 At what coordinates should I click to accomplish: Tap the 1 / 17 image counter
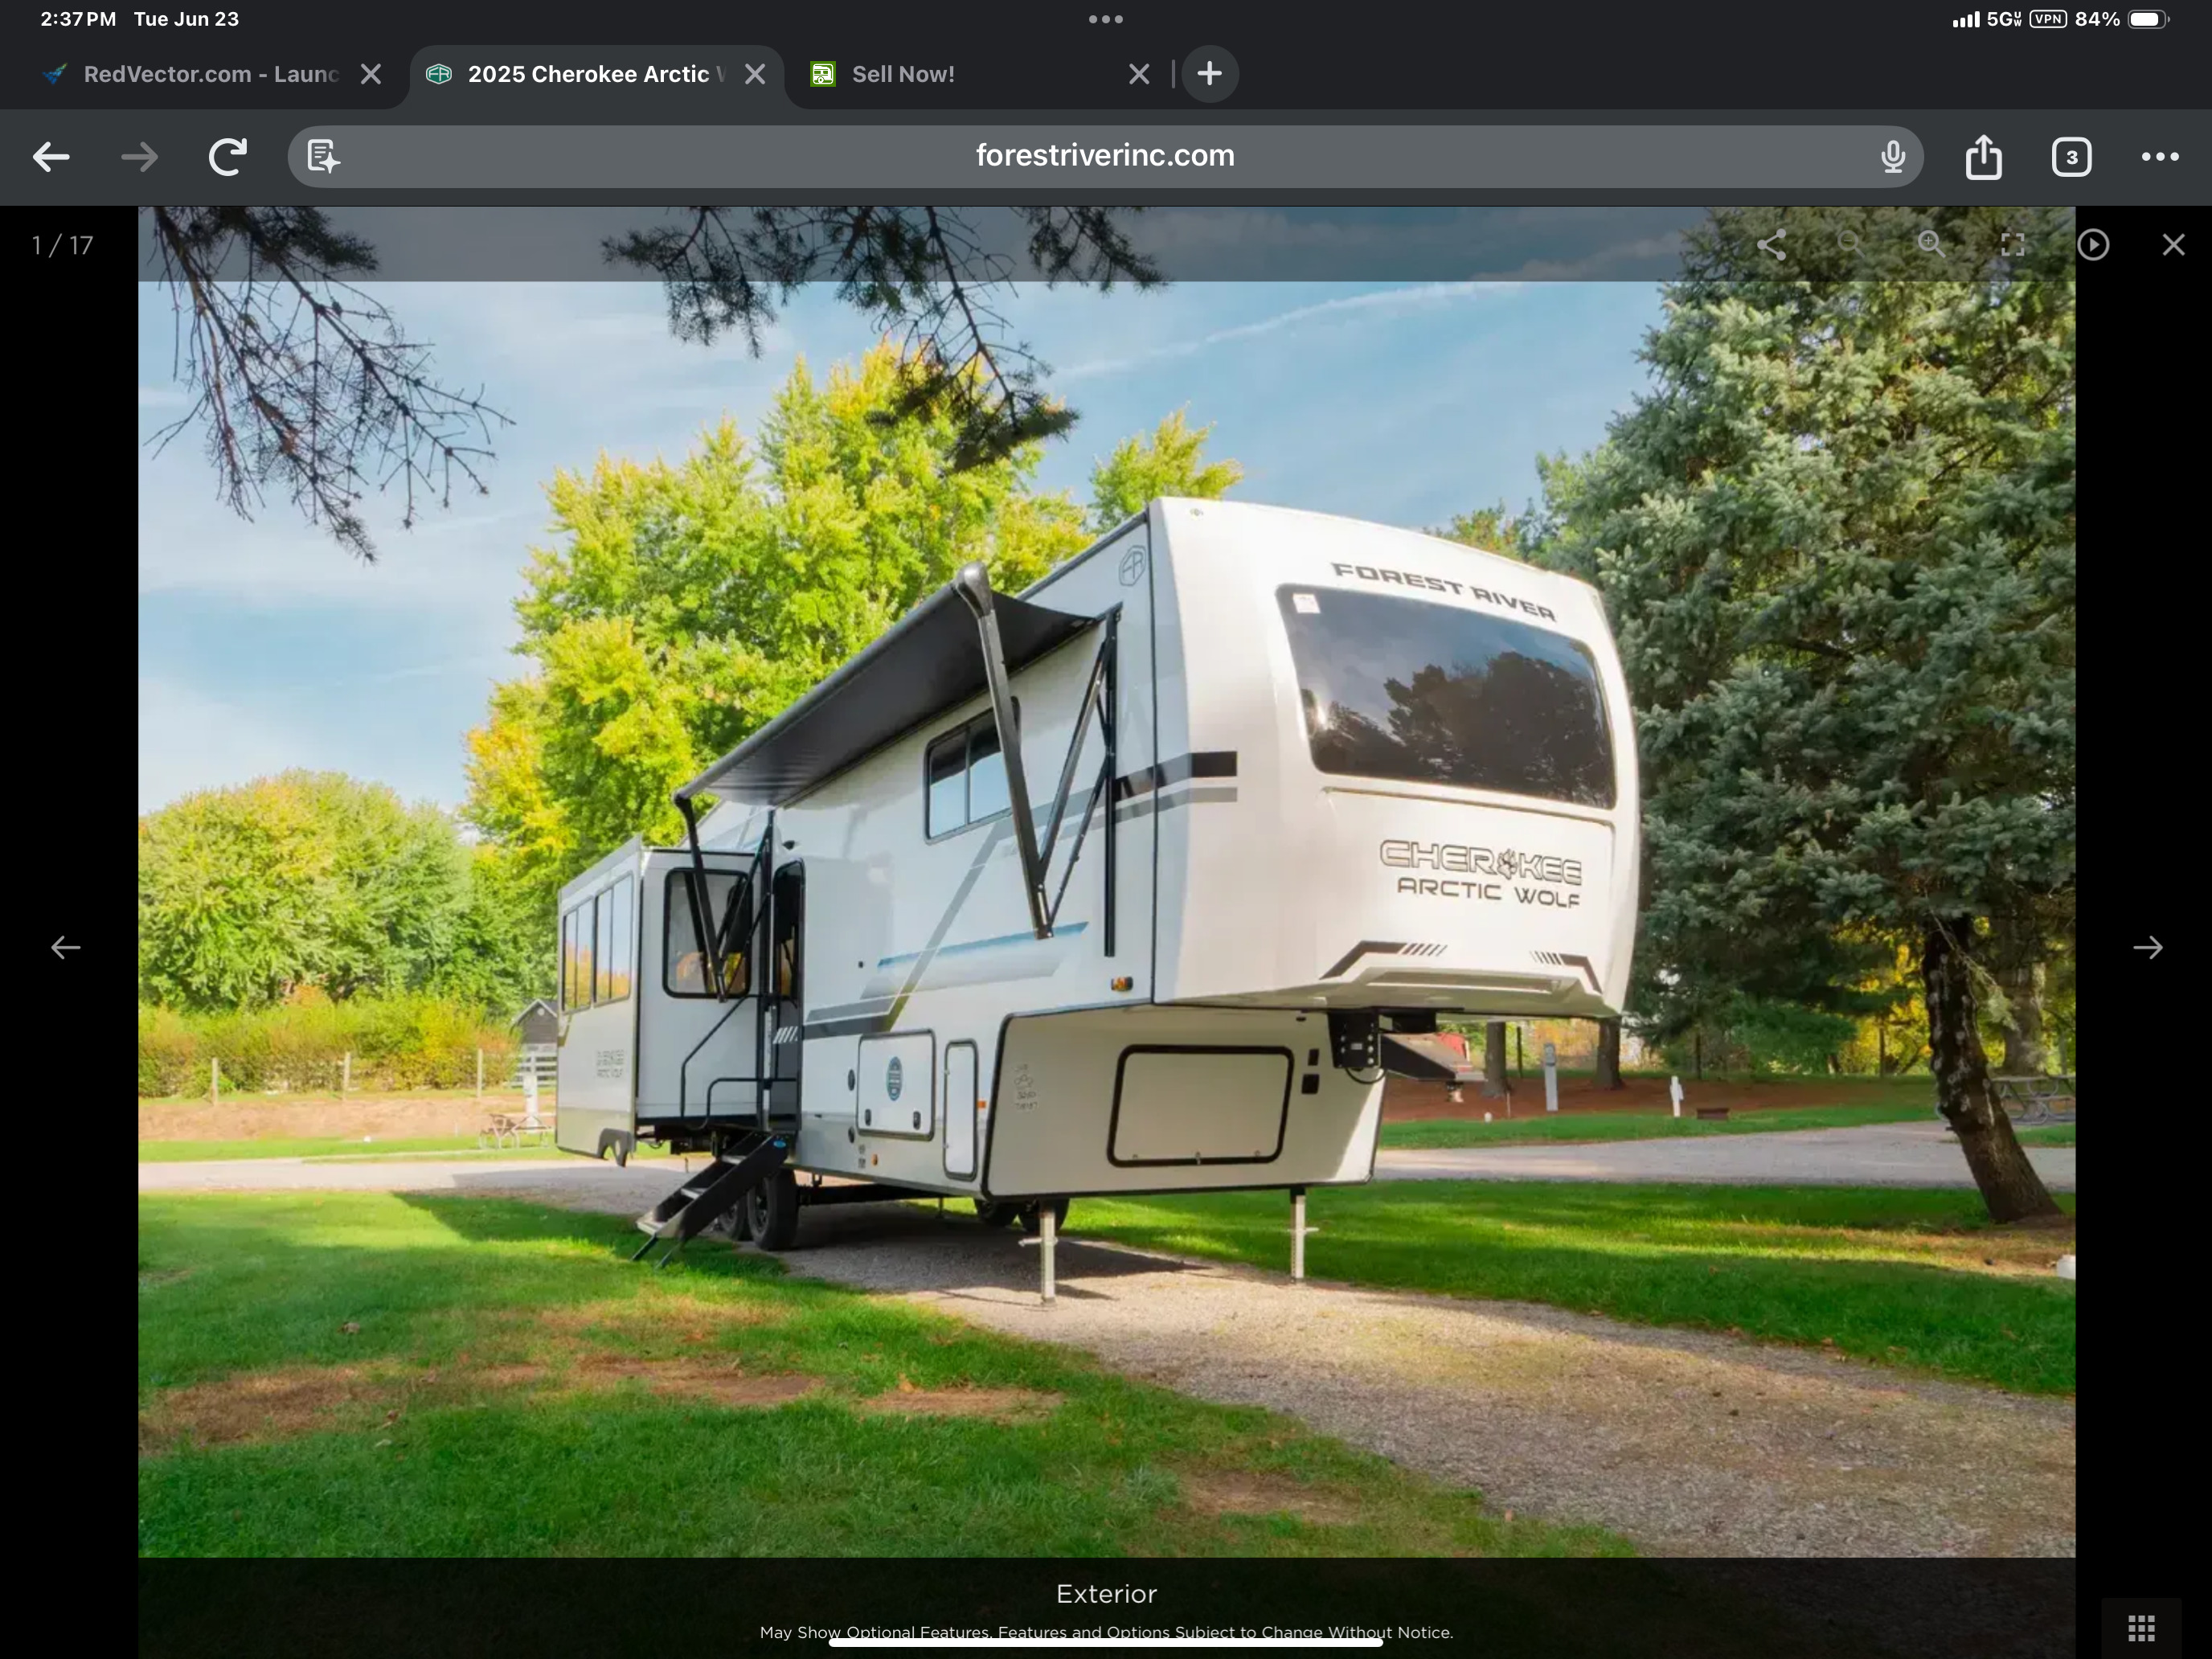coord(62,245)
